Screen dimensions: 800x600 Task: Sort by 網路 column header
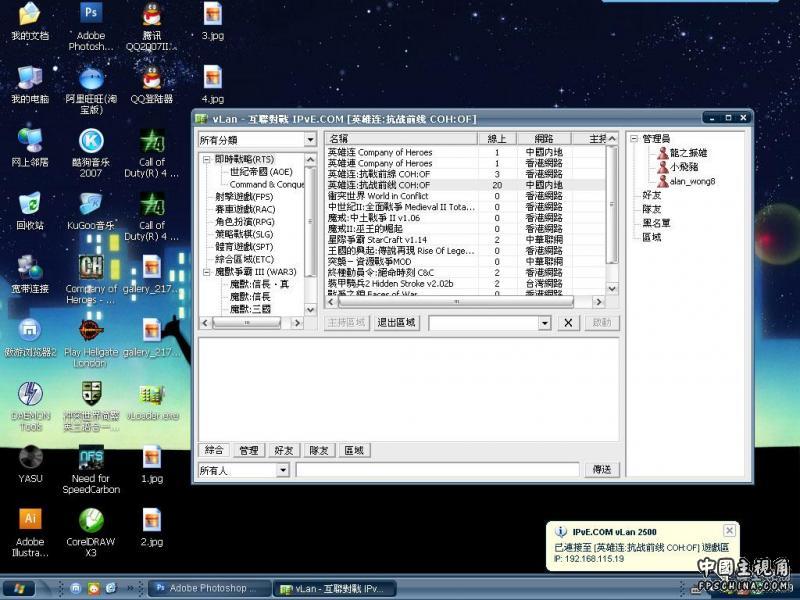click(x=544, y=138)
